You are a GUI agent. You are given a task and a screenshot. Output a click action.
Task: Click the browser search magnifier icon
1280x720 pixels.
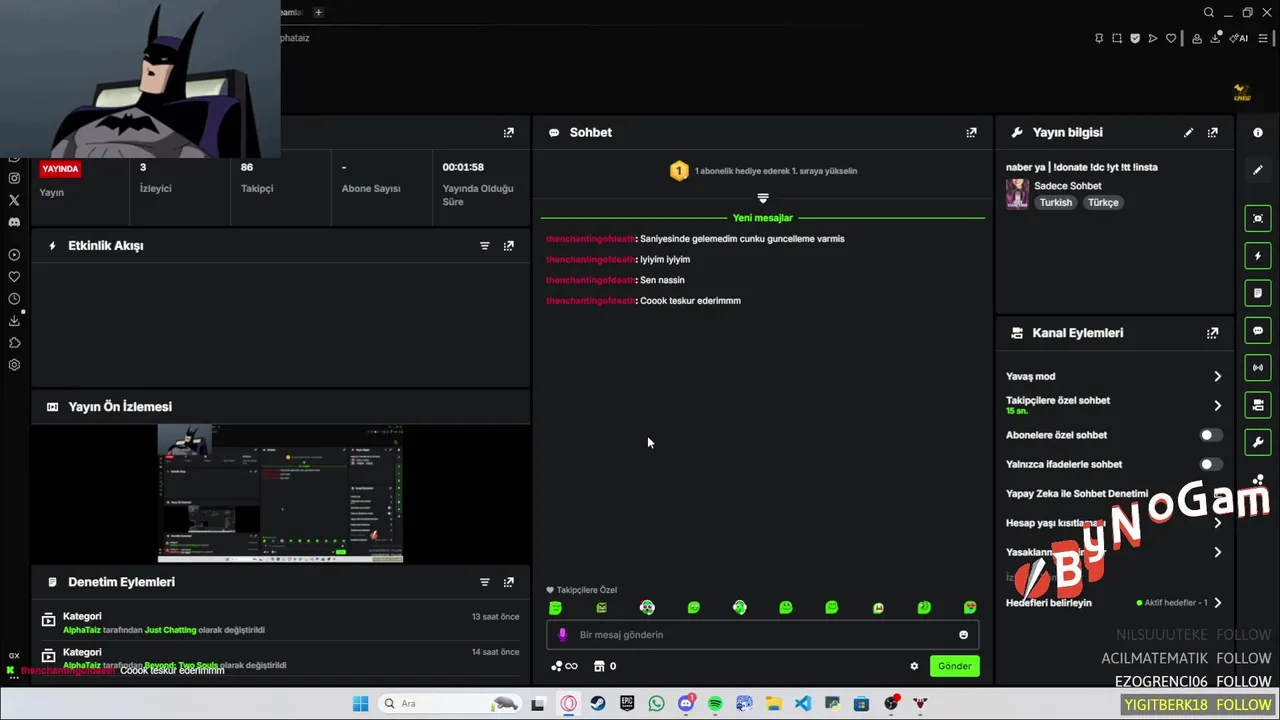coord(1209,13)
